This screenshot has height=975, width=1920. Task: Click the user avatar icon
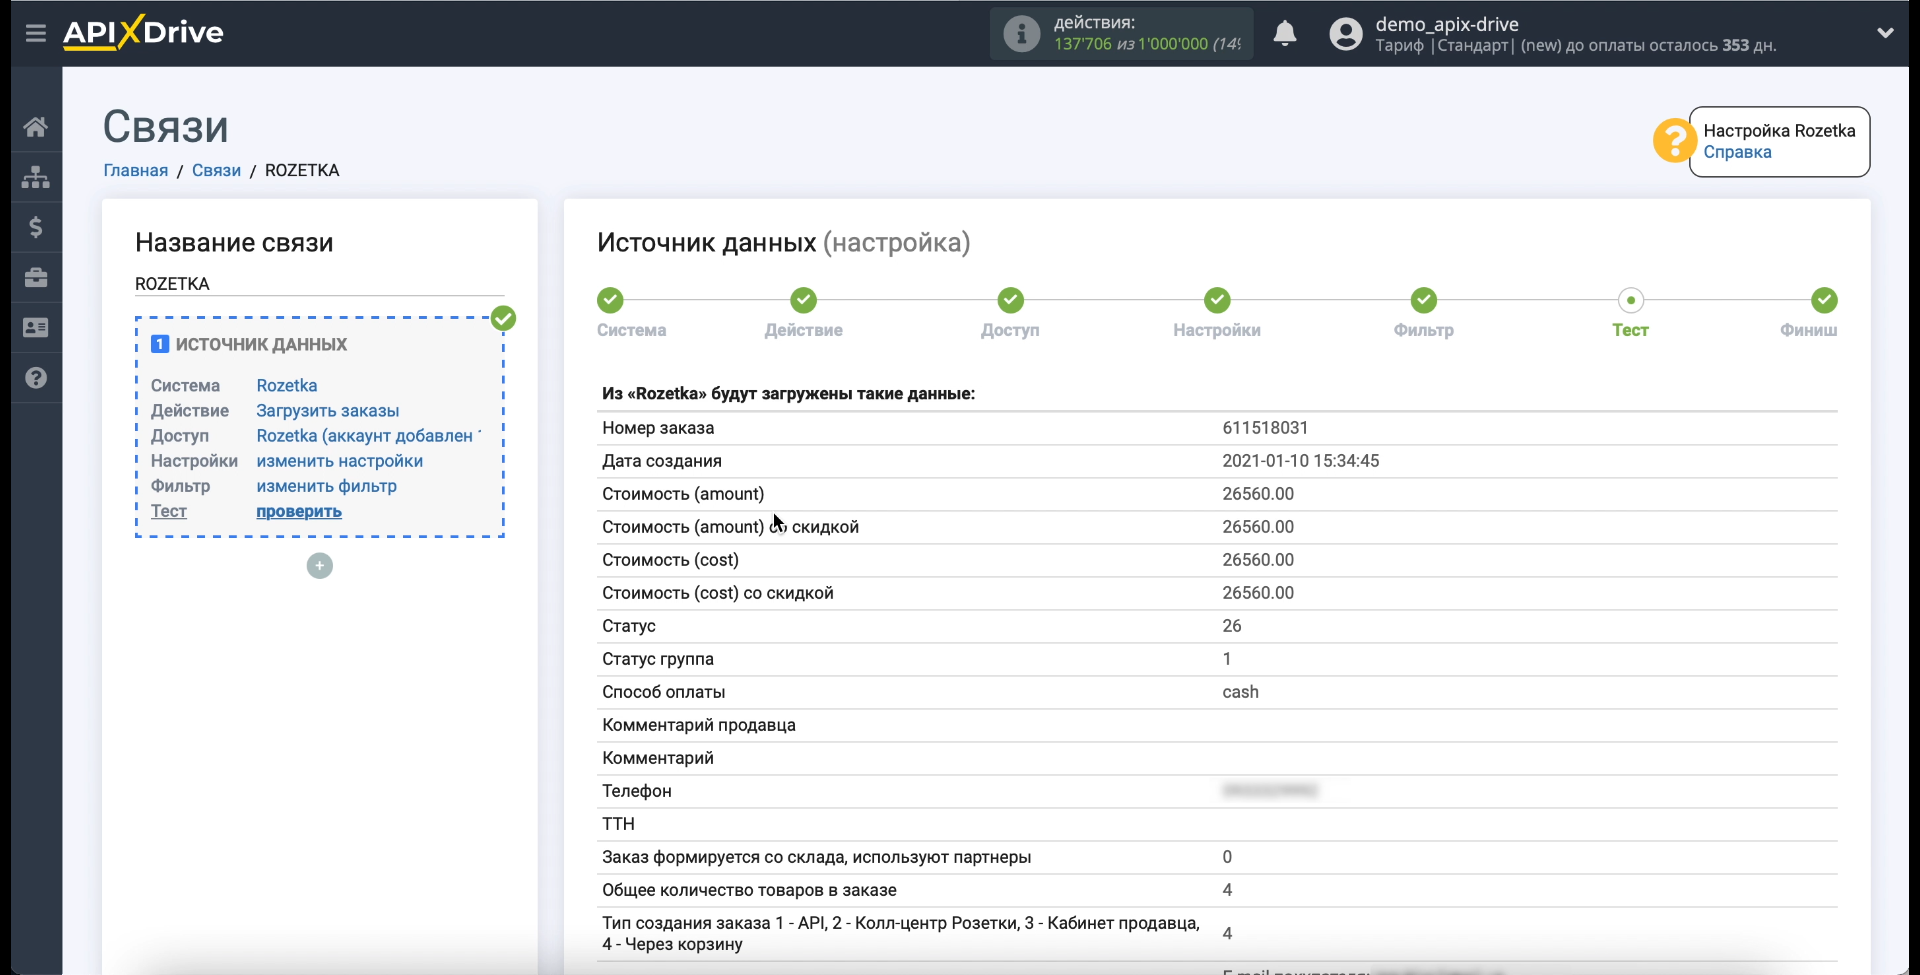pyautogui.click(x=1346, y=34)
